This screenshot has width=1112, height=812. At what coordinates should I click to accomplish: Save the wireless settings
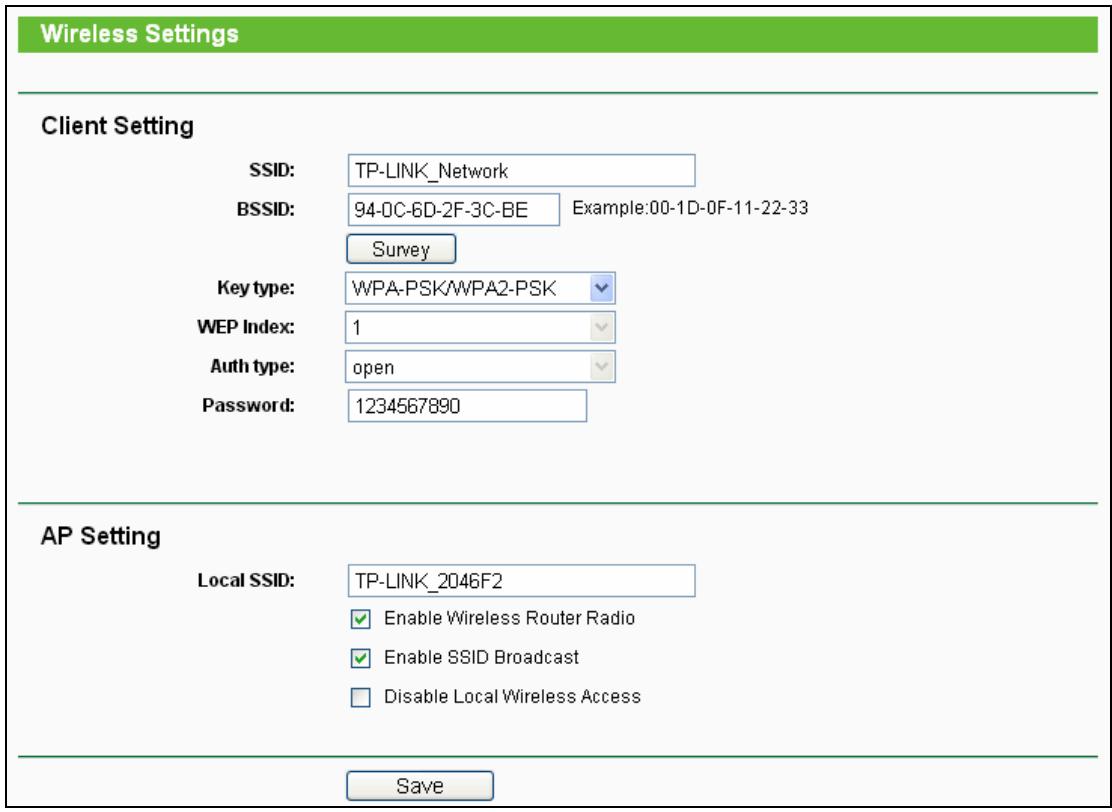coord(420,786)
